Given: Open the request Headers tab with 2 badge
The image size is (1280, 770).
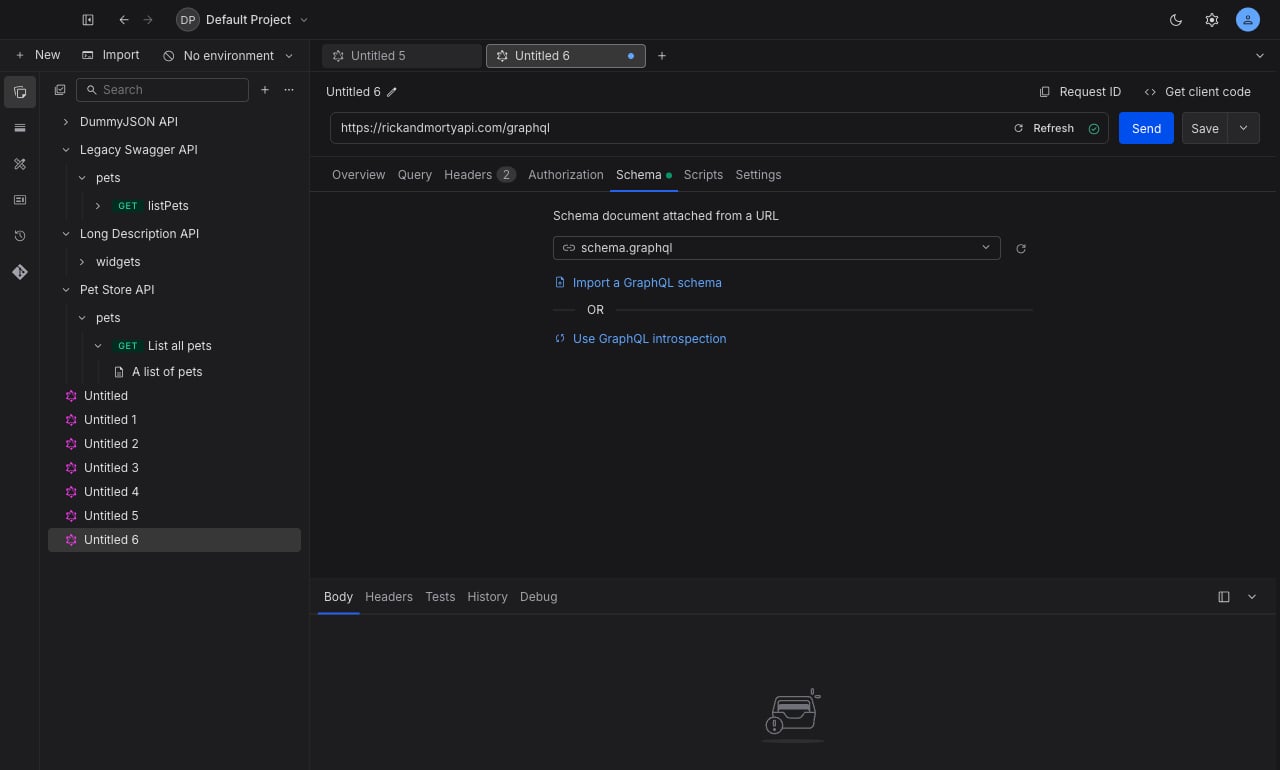Looking at the screenshot, I should pyautogui.click(x=480, y=175).
